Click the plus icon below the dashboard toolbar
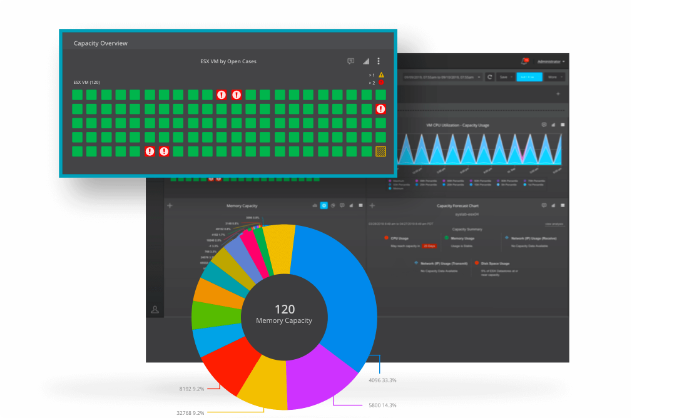The image size is (695, 418). (558, 94)
